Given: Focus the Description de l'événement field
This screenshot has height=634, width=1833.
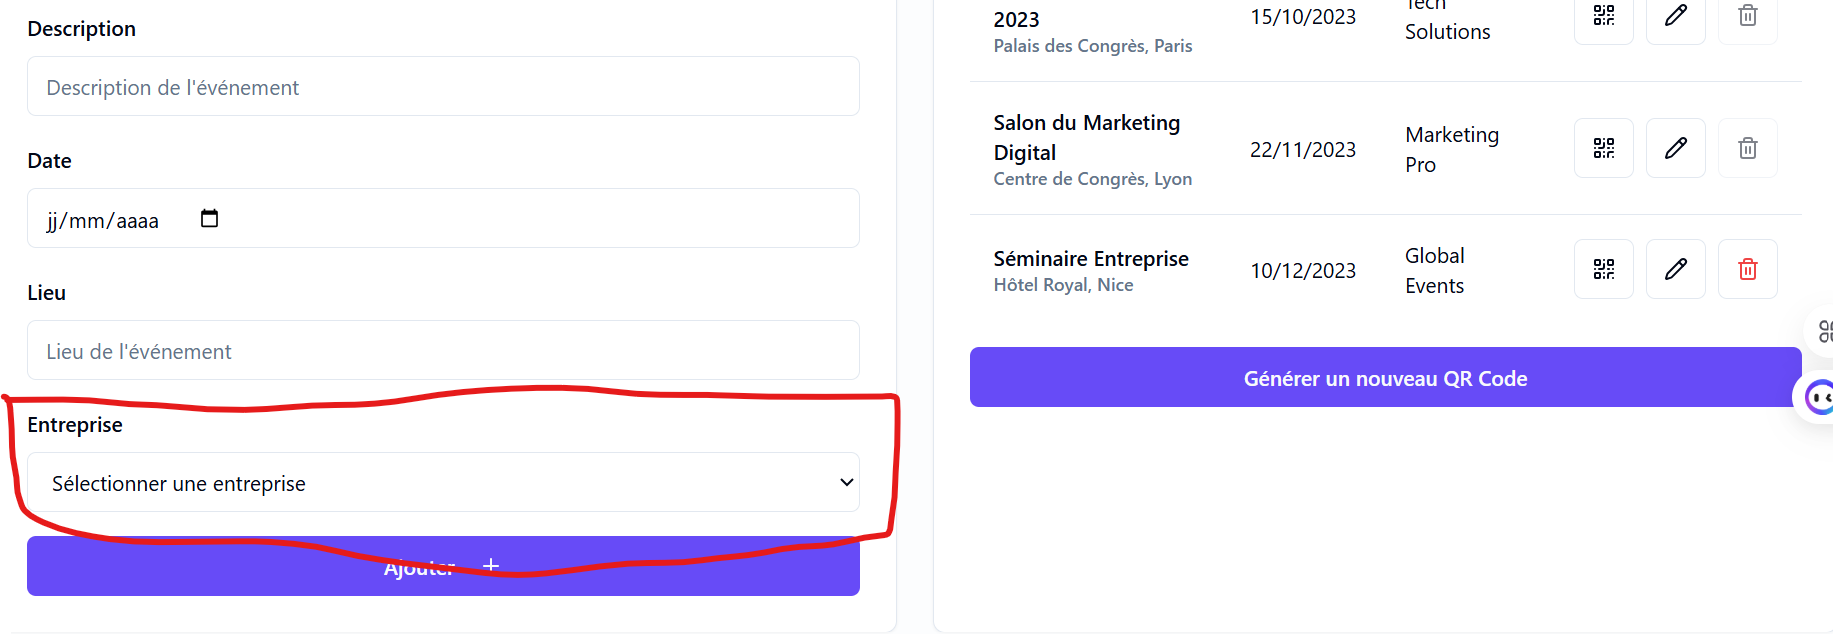Looking at the screenshot, I should pyautogui.click(x=443, y=86).
